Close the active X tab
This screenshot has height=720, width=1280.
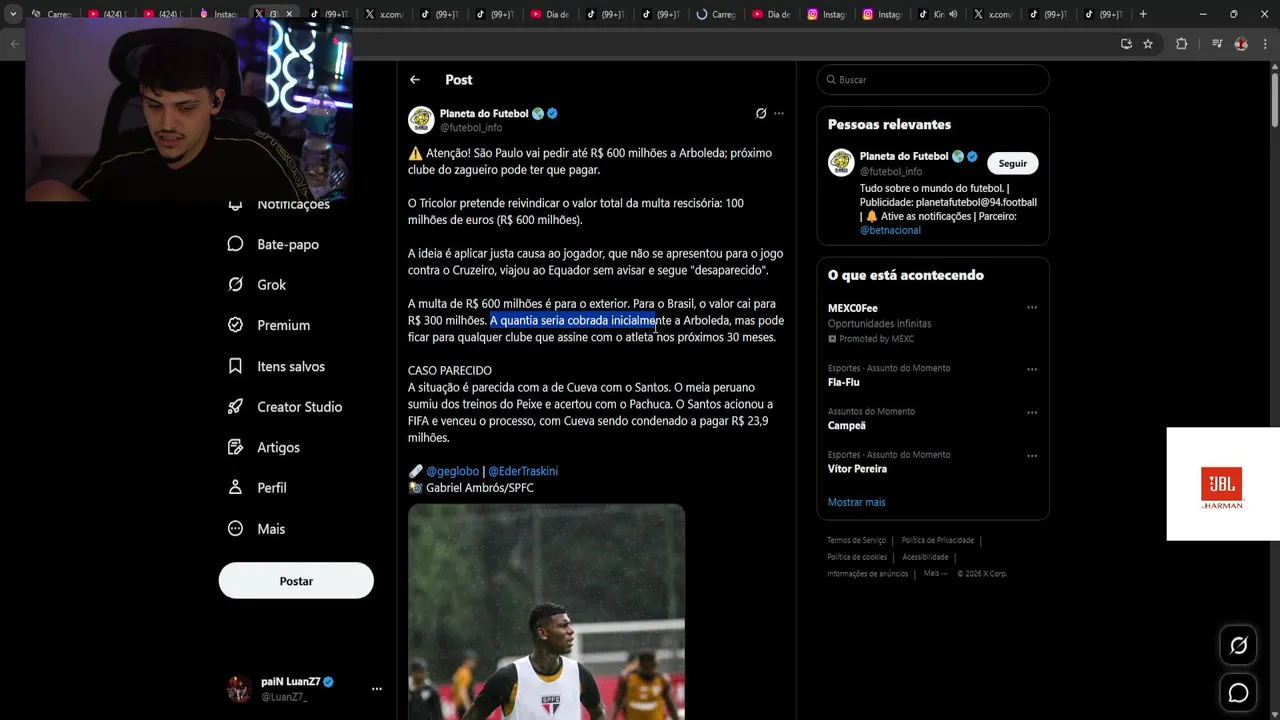(x=289, y=15)
